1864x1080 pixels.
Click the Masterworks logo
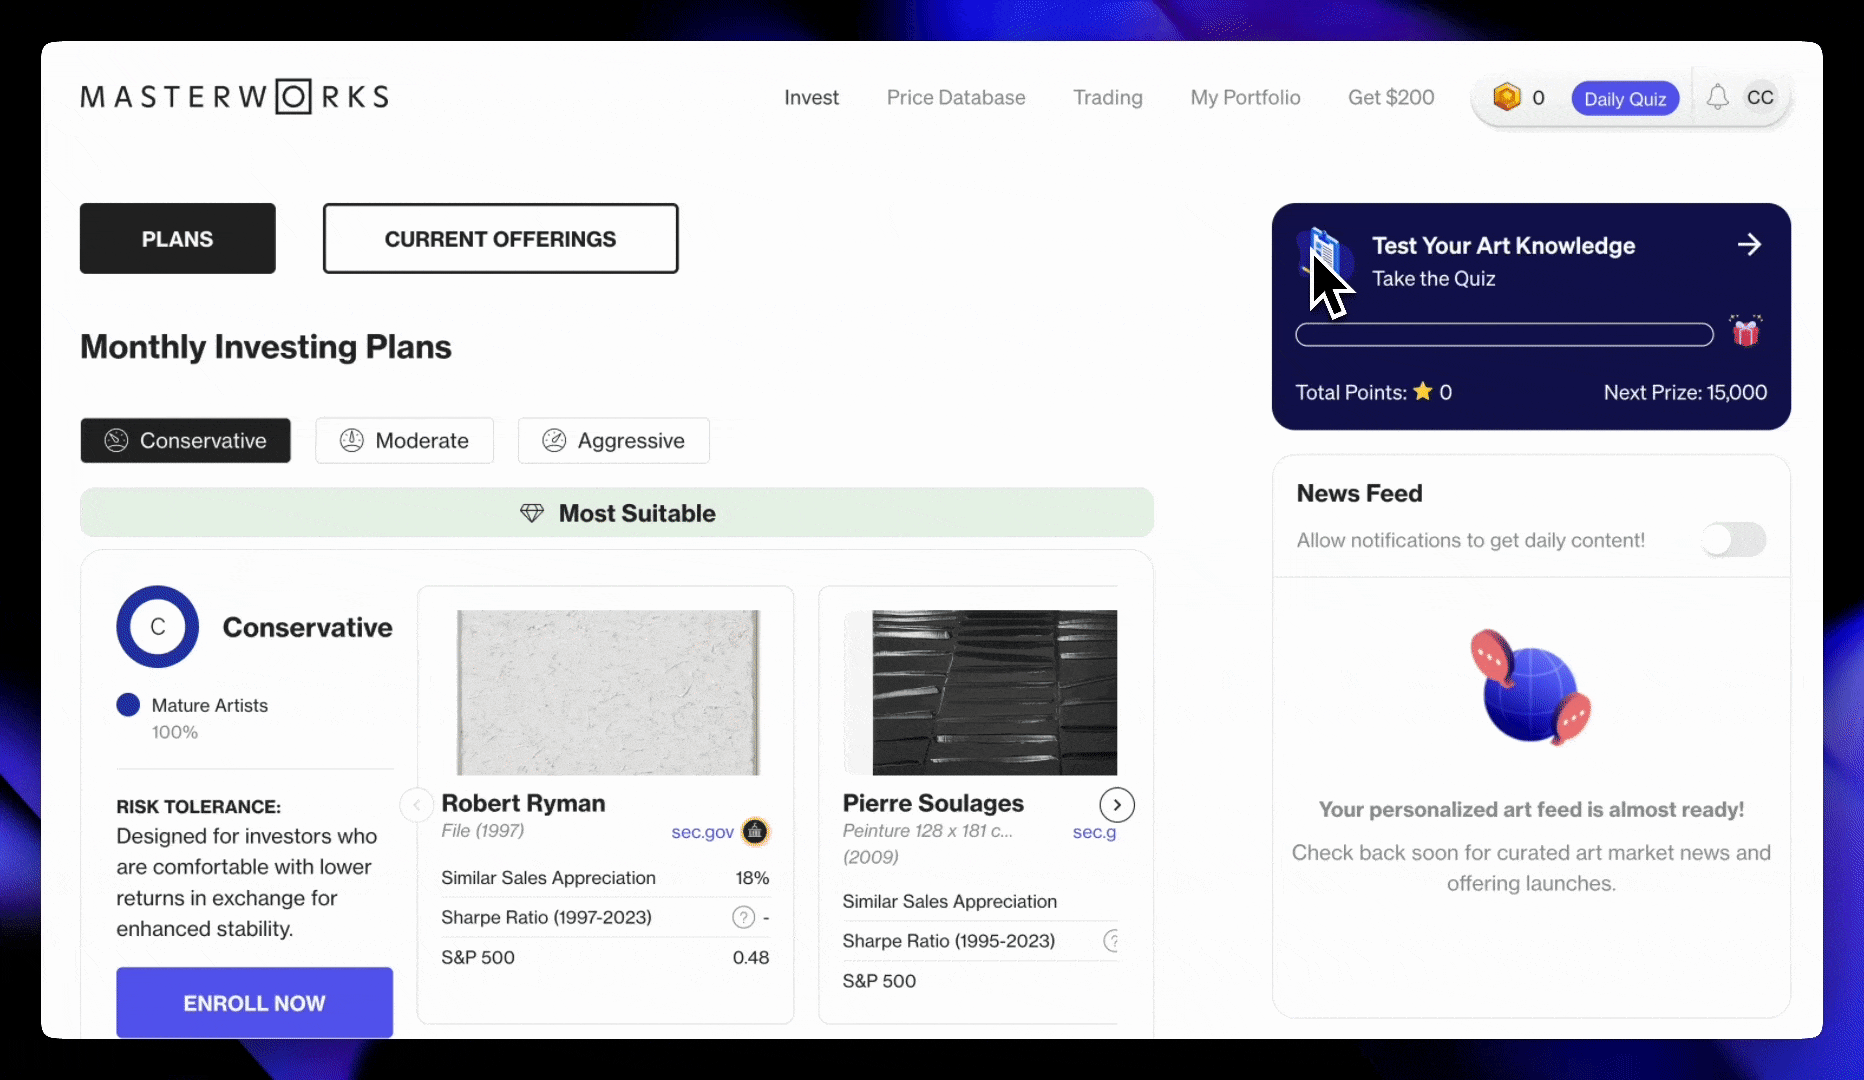click(235, 97)
